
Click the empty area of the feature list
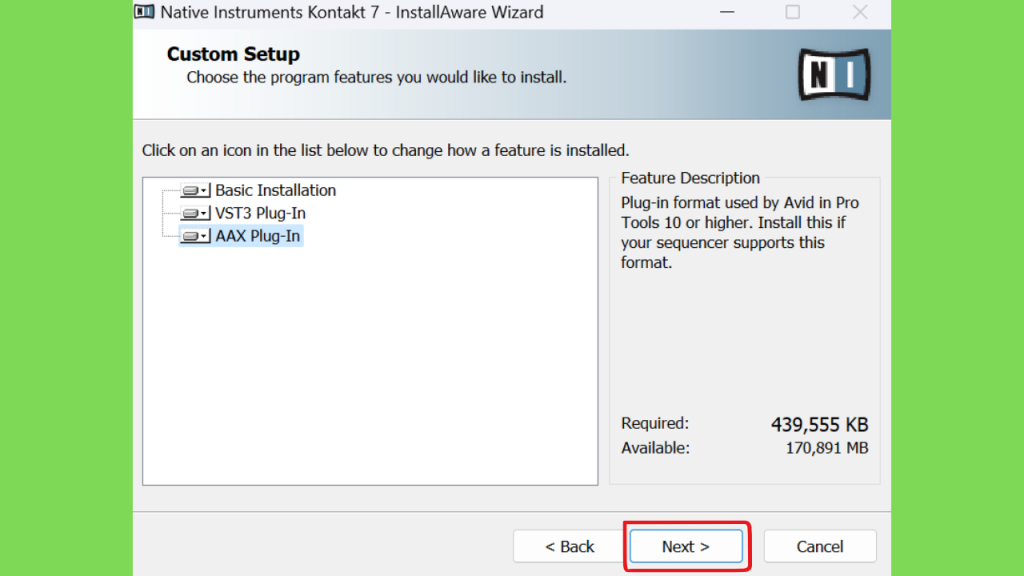[370, 380]
